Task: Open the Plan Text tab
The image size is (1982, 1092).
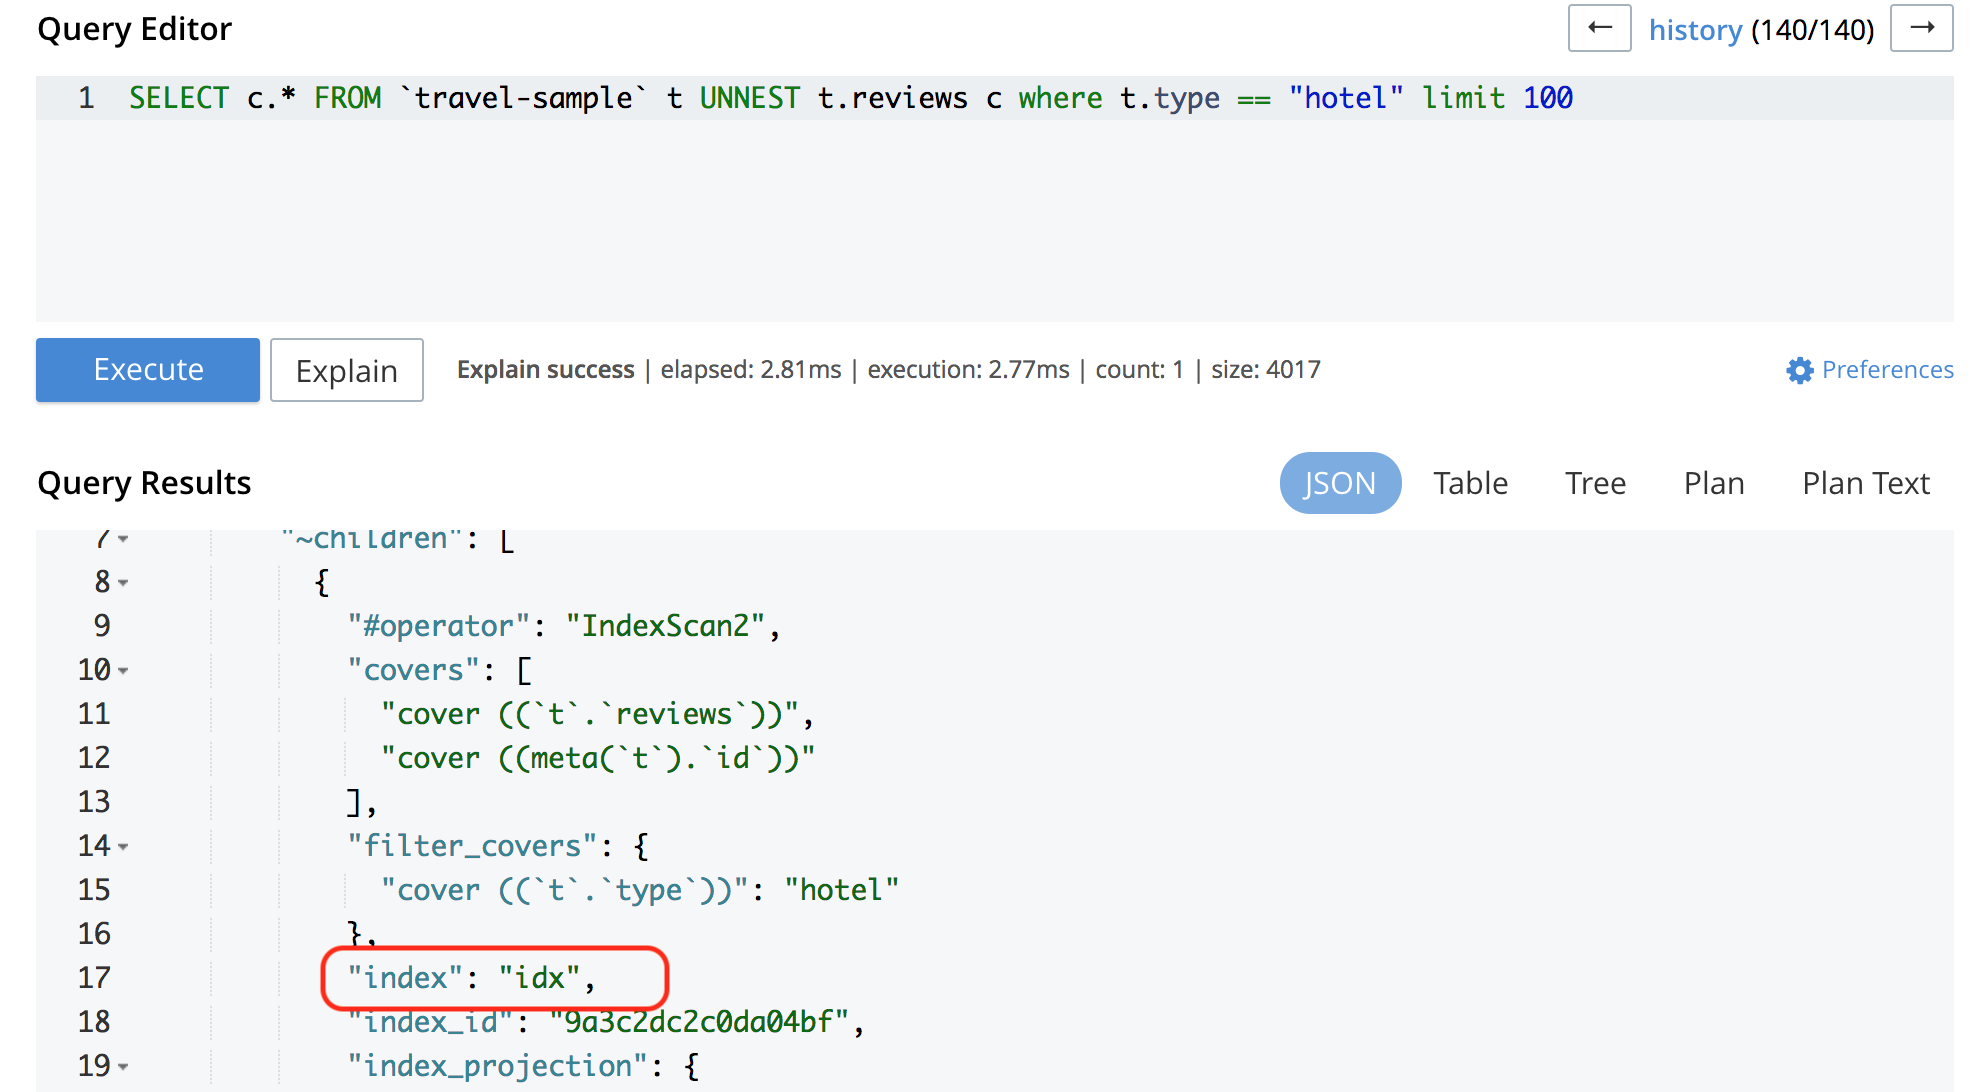Action: (x=1865, y=482)
